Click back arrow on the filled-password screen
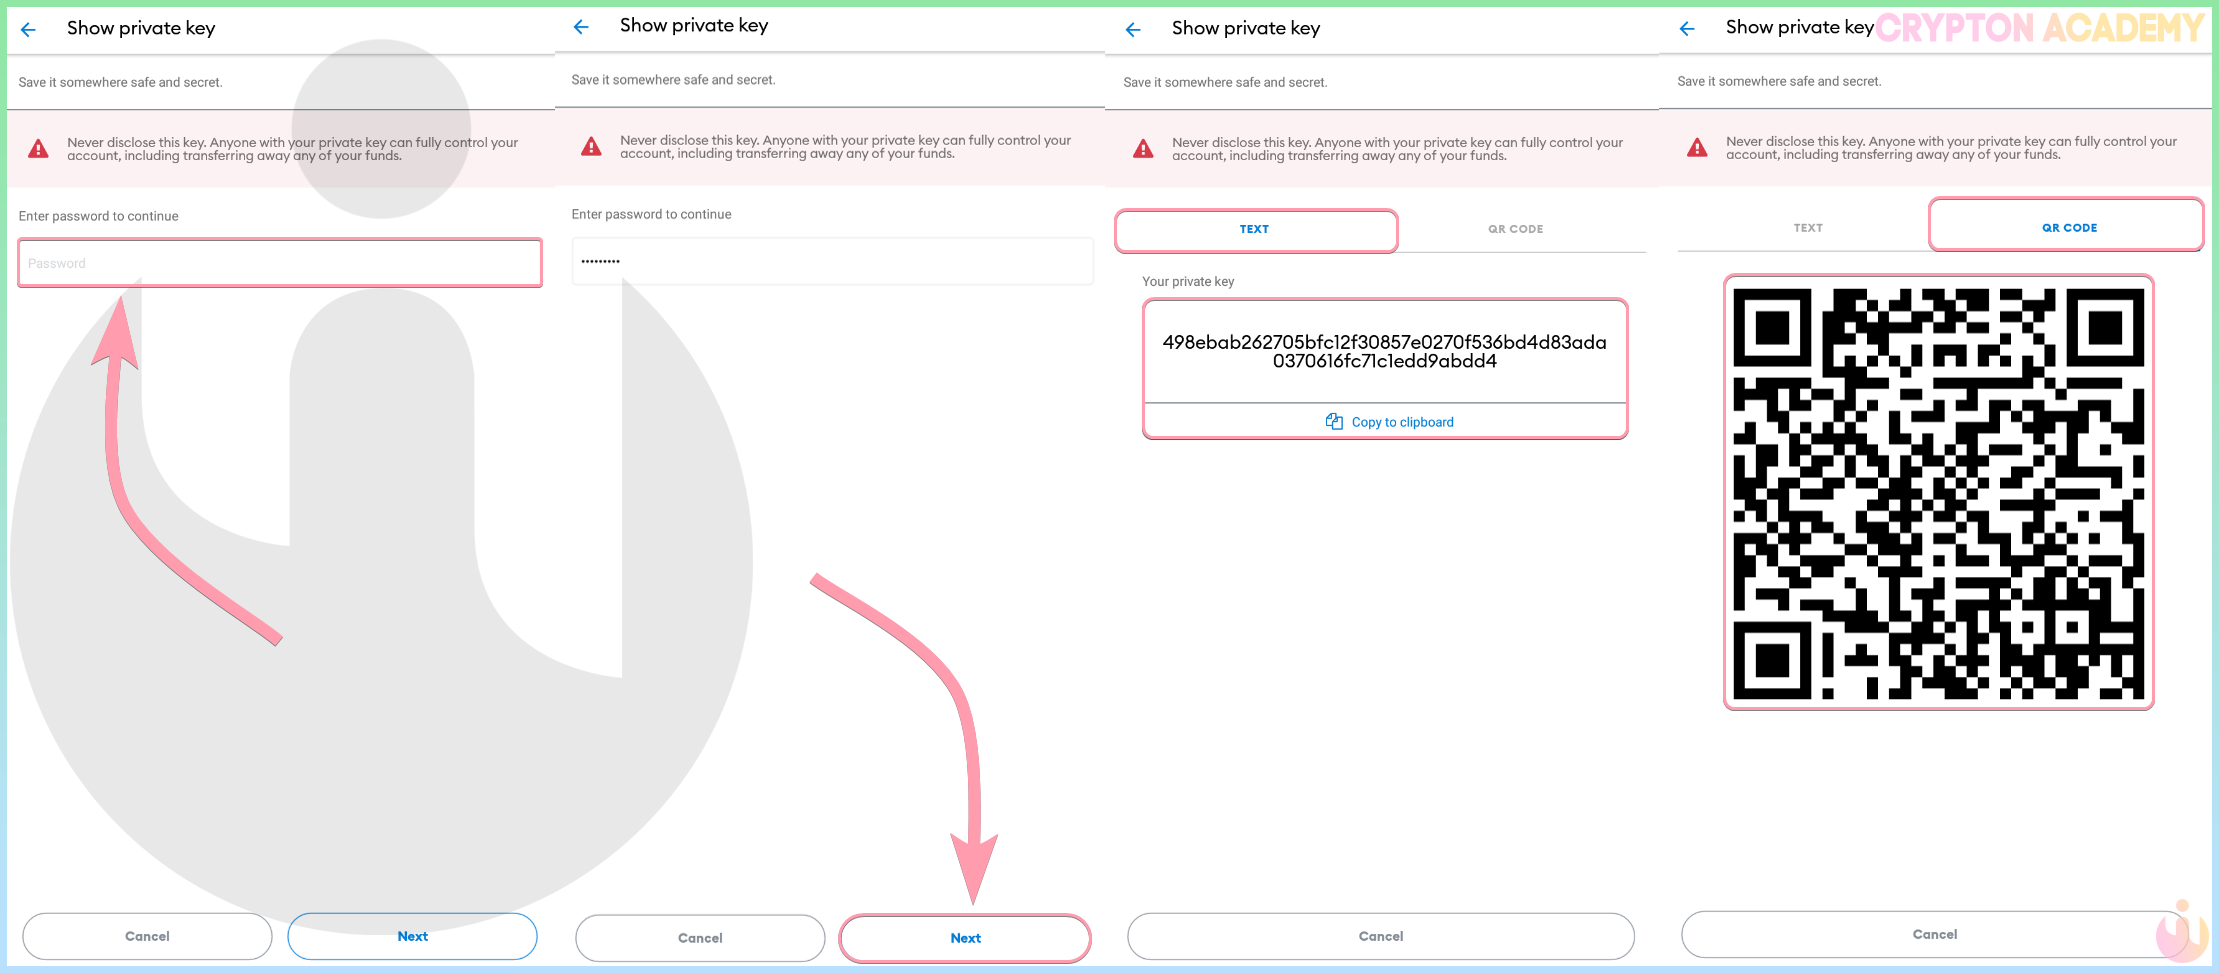 click(581, 27)
